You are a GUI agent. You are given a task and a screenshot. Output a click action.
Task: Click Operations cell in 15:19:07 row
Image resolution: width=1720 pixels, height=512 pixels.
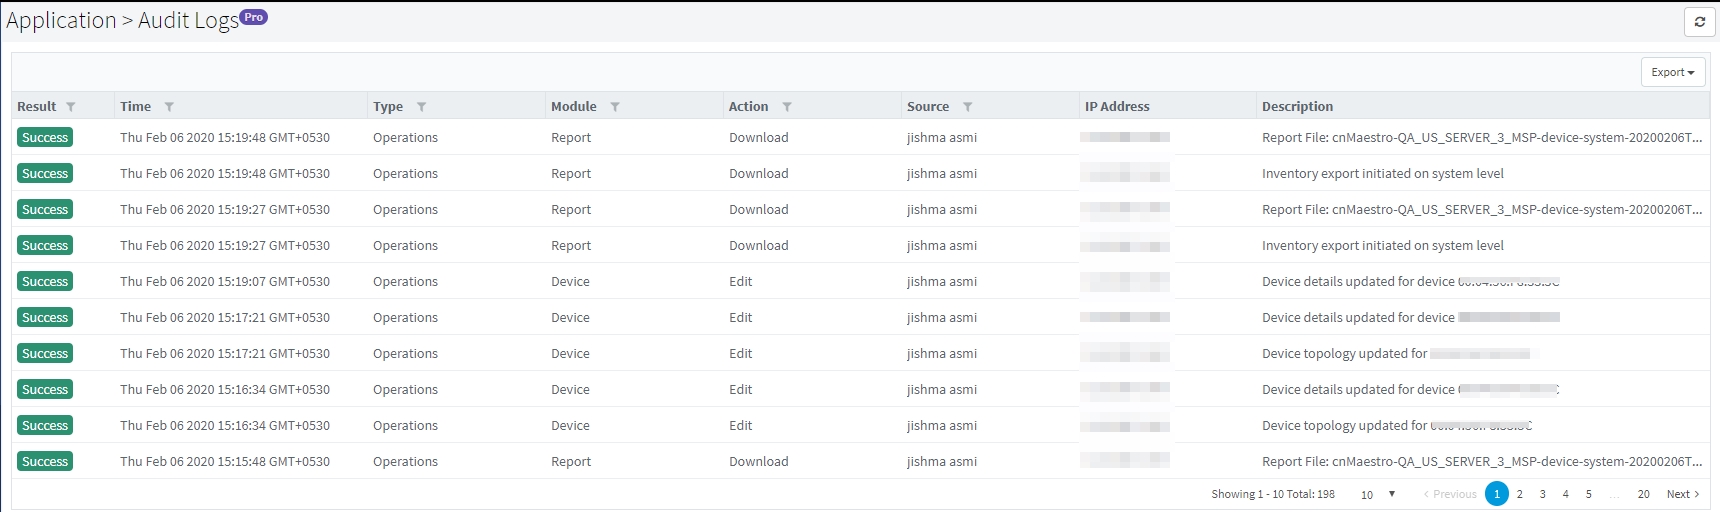(x=406, y=282)
